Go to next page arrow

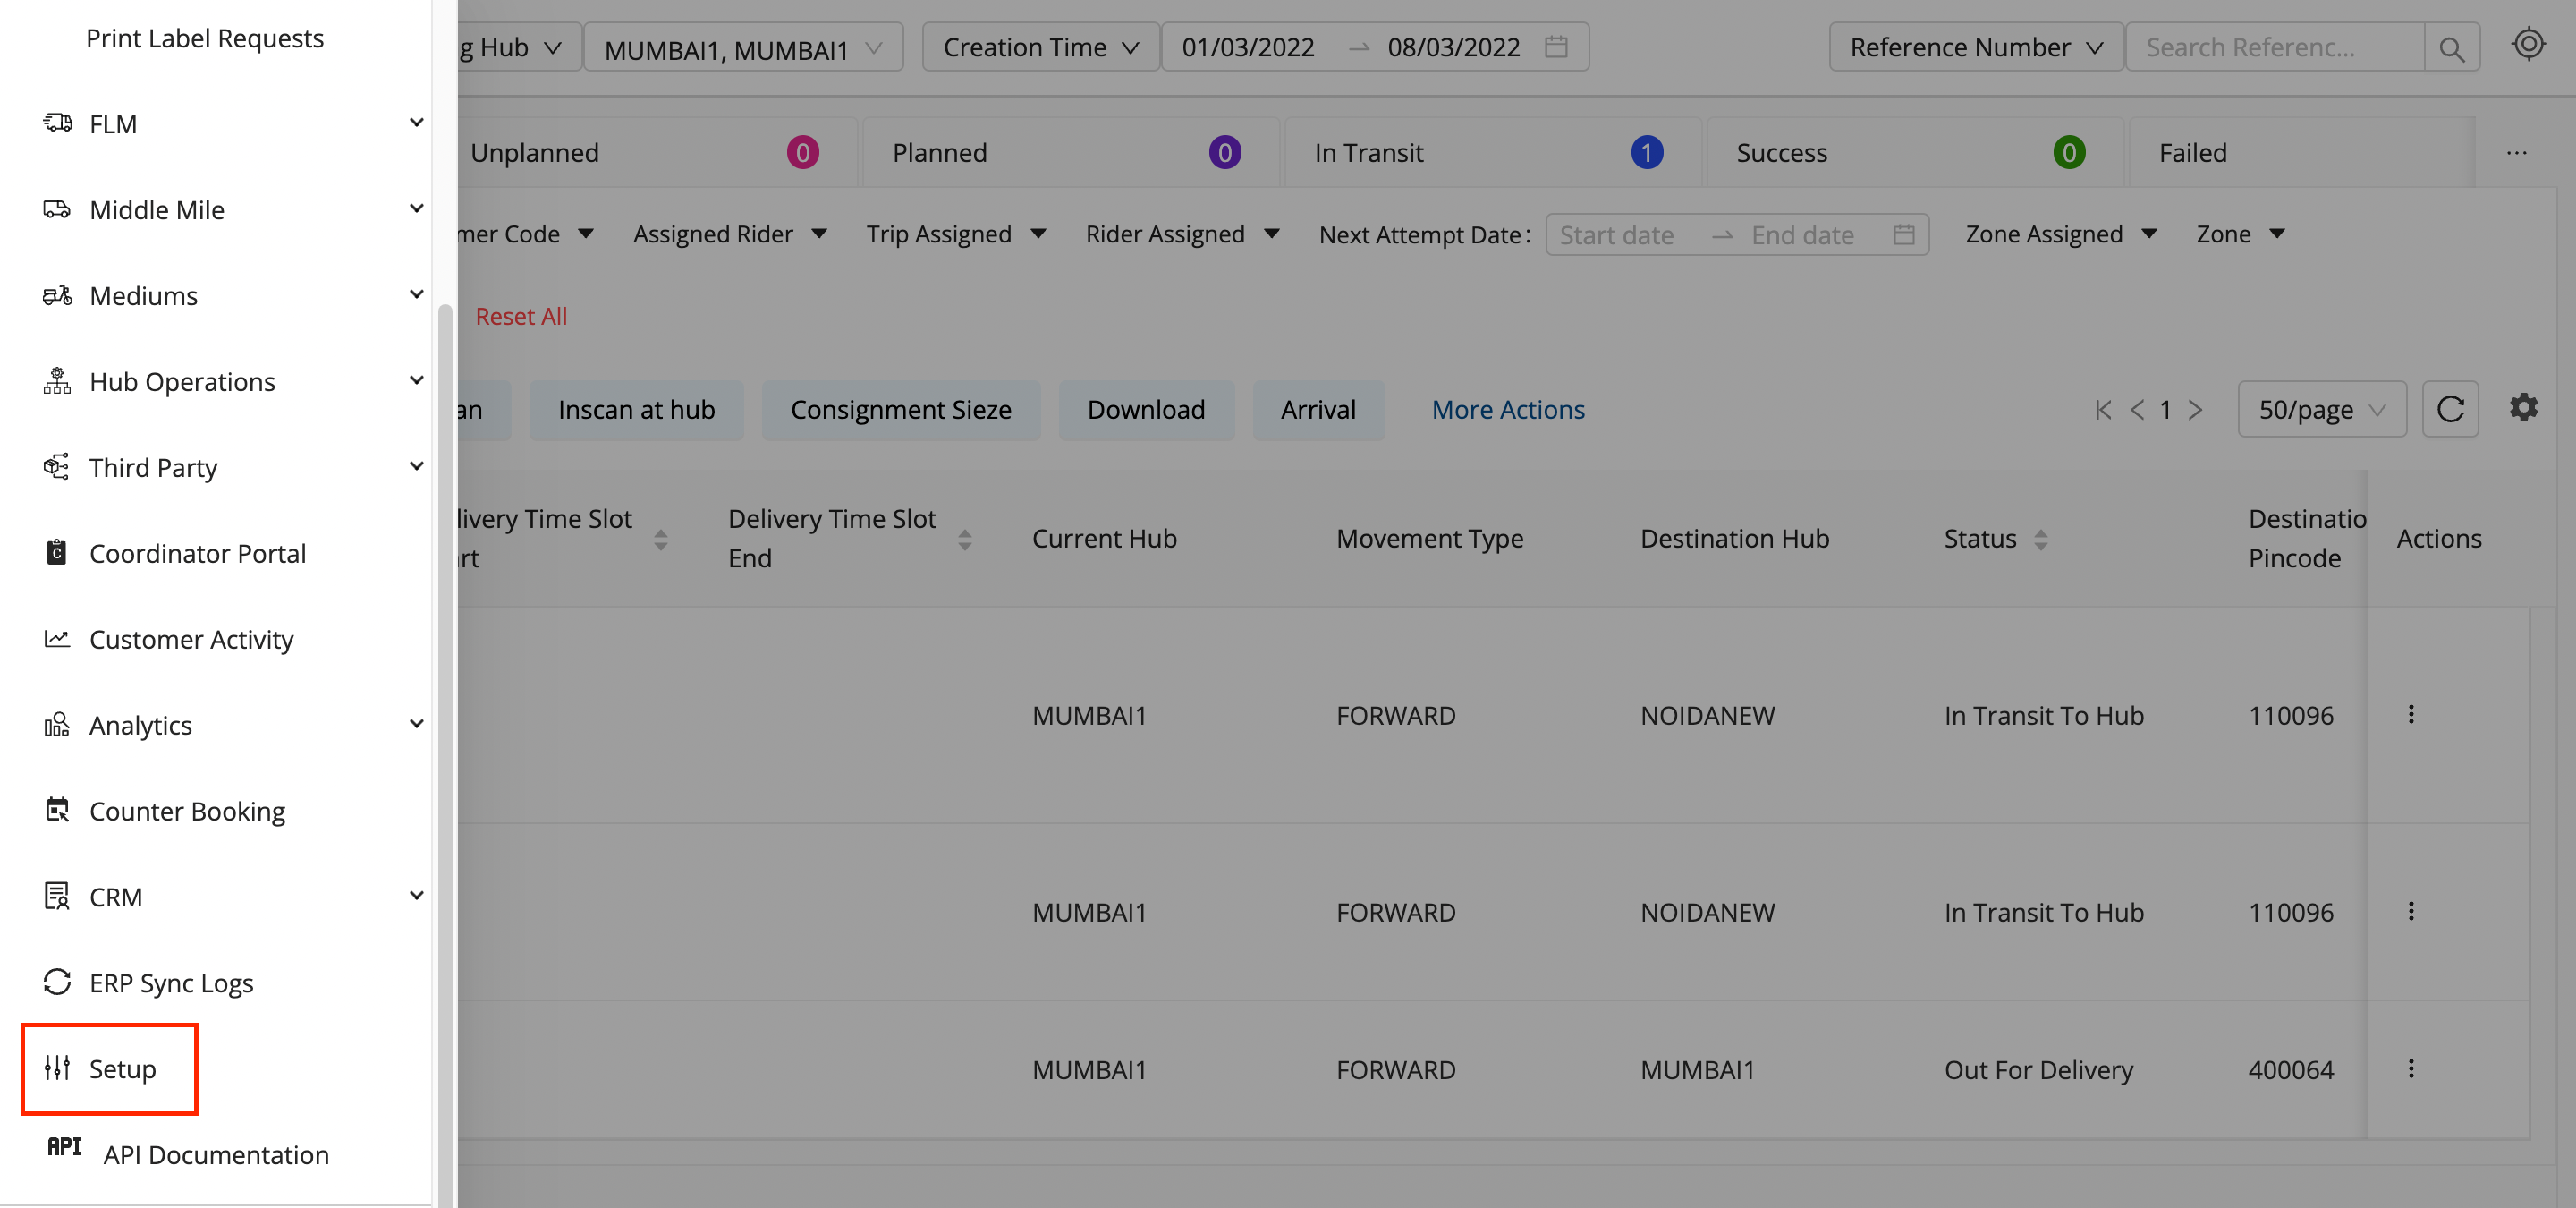click(2195, 410)
